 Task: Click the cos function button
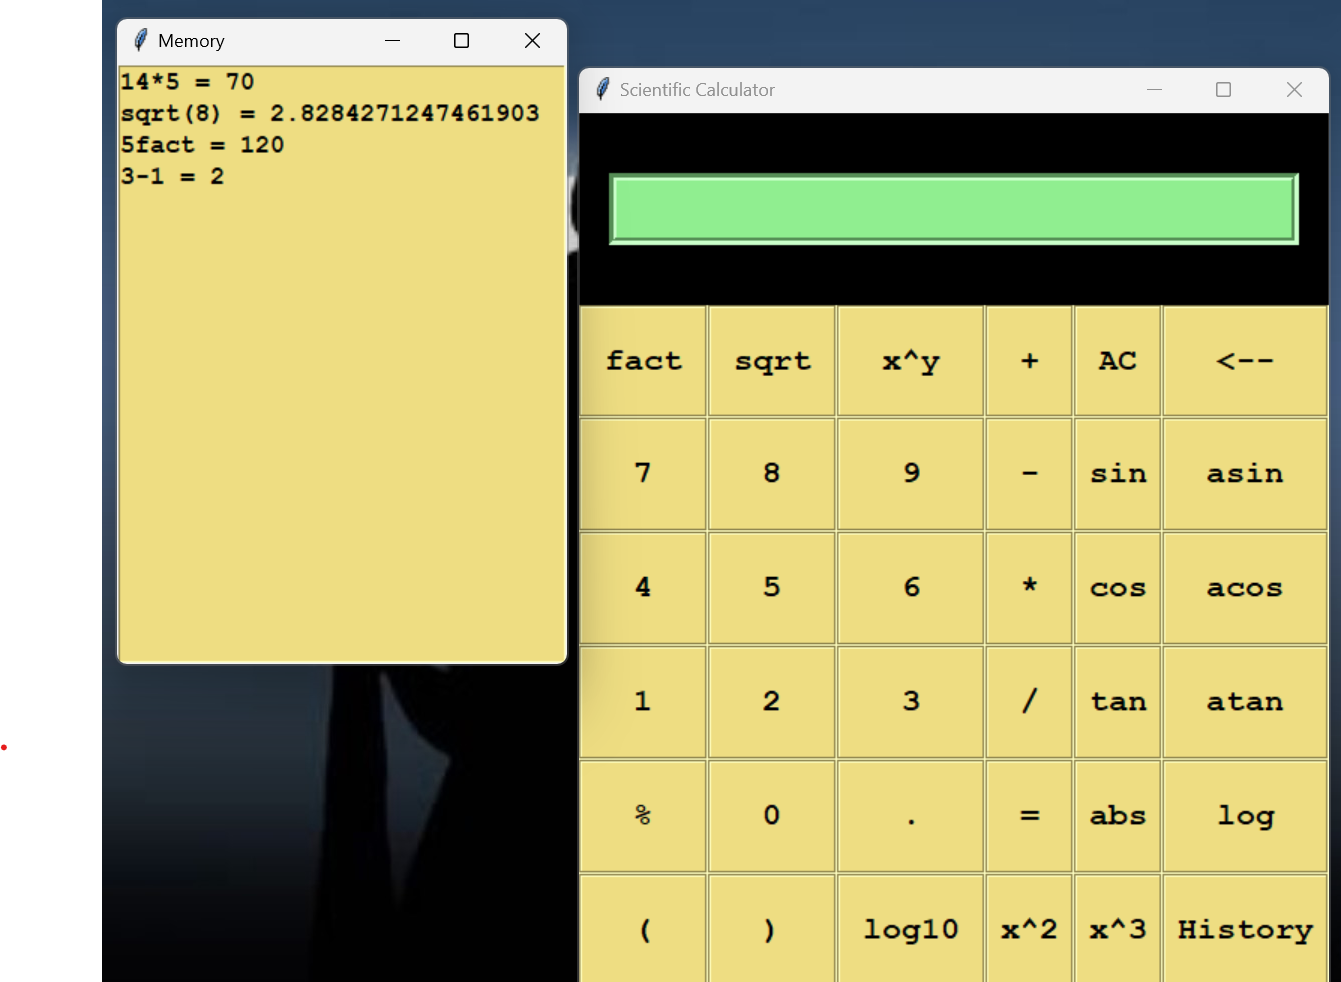click(x=1117, y=588)
